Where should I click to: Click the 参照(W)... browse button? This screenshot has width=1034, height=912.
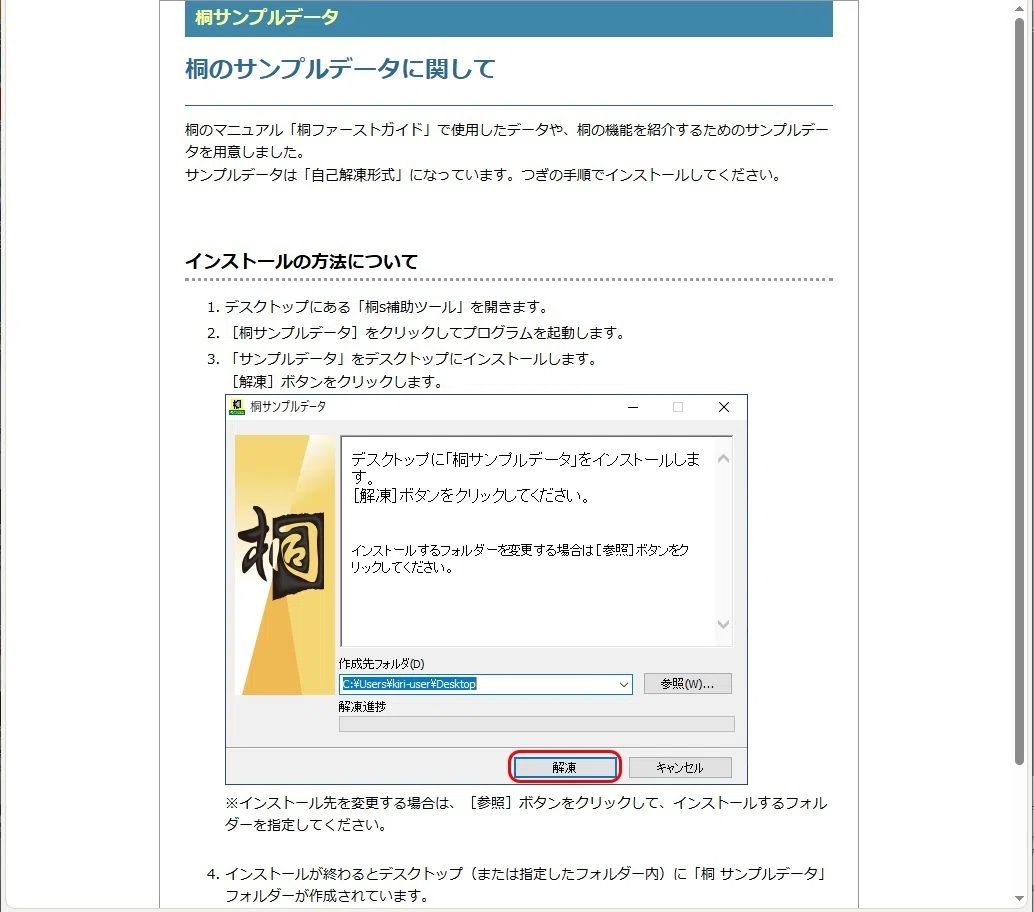[x=687, y=683]
